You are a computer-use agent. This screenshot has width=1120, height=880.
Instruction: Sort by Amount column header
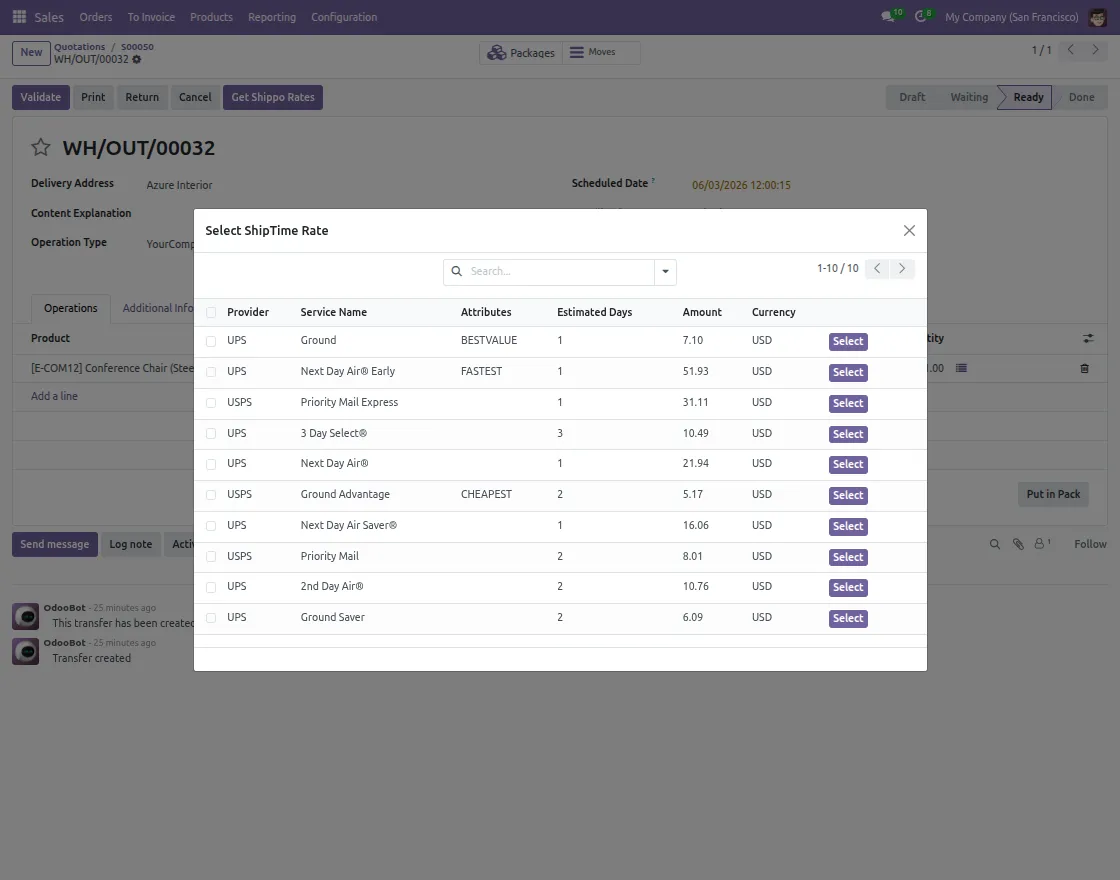pos(701,312)
